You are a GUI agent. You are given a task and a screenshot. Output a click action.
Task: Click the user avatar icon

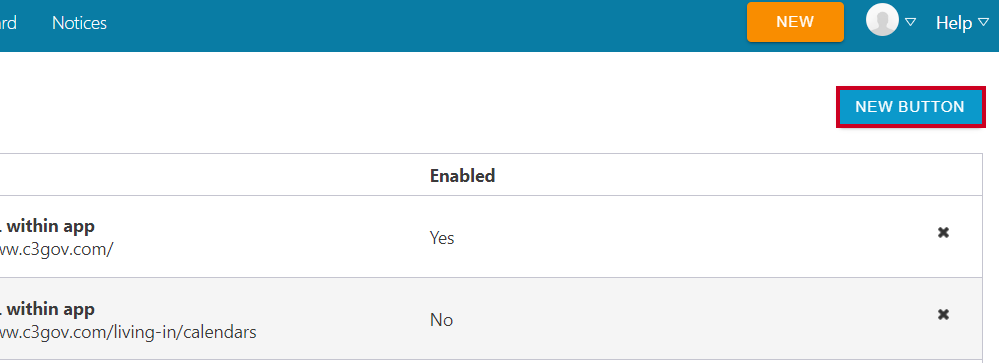coord(882,20)
